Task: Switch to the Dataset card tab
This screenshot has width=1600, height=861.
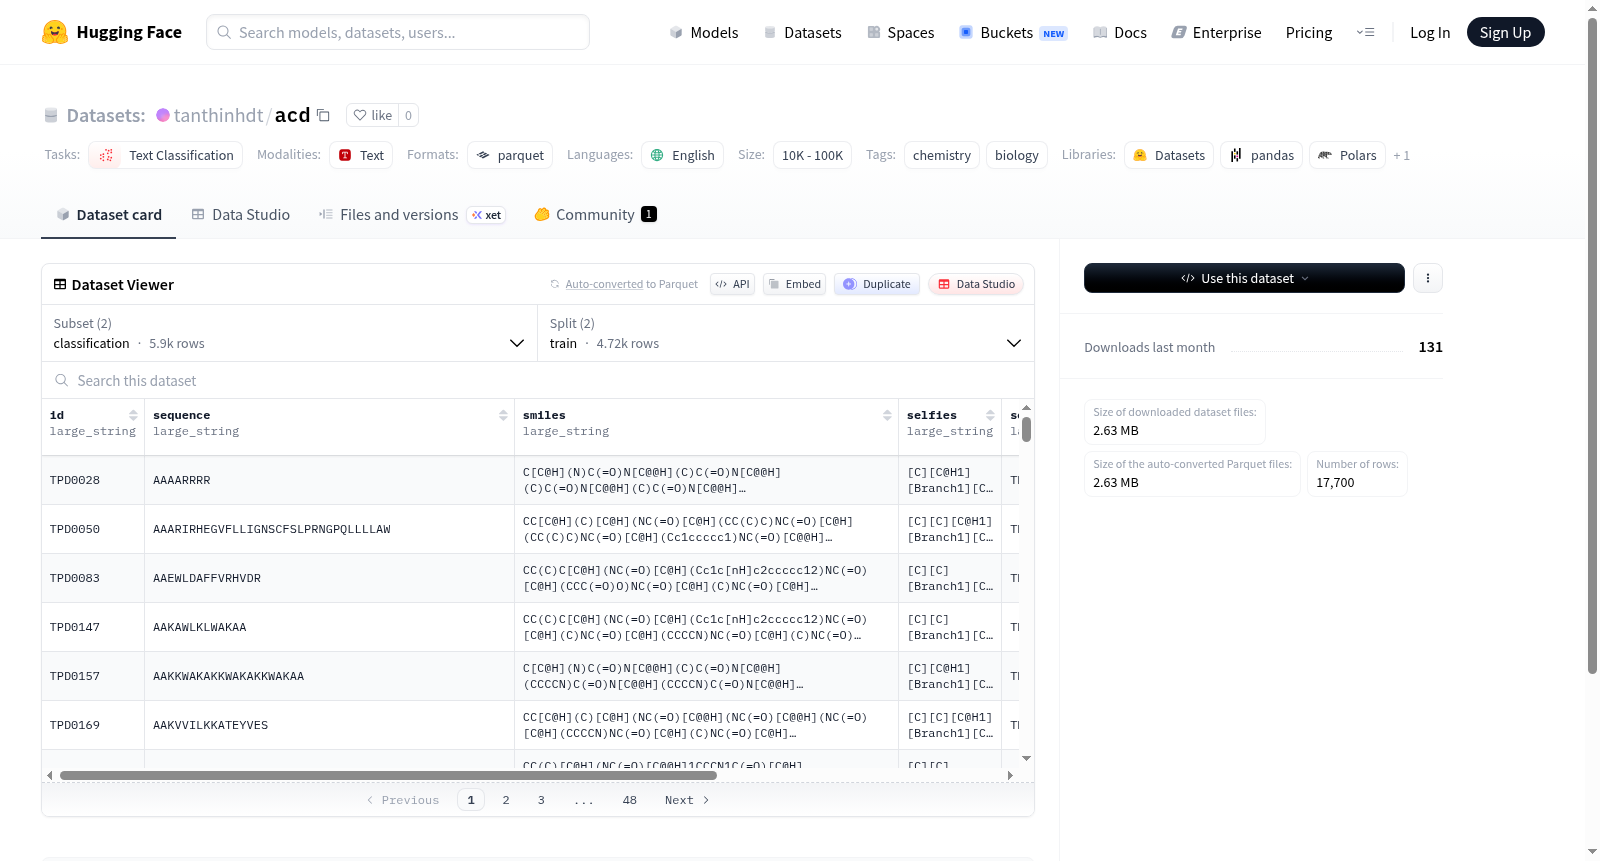Action: 109,214
